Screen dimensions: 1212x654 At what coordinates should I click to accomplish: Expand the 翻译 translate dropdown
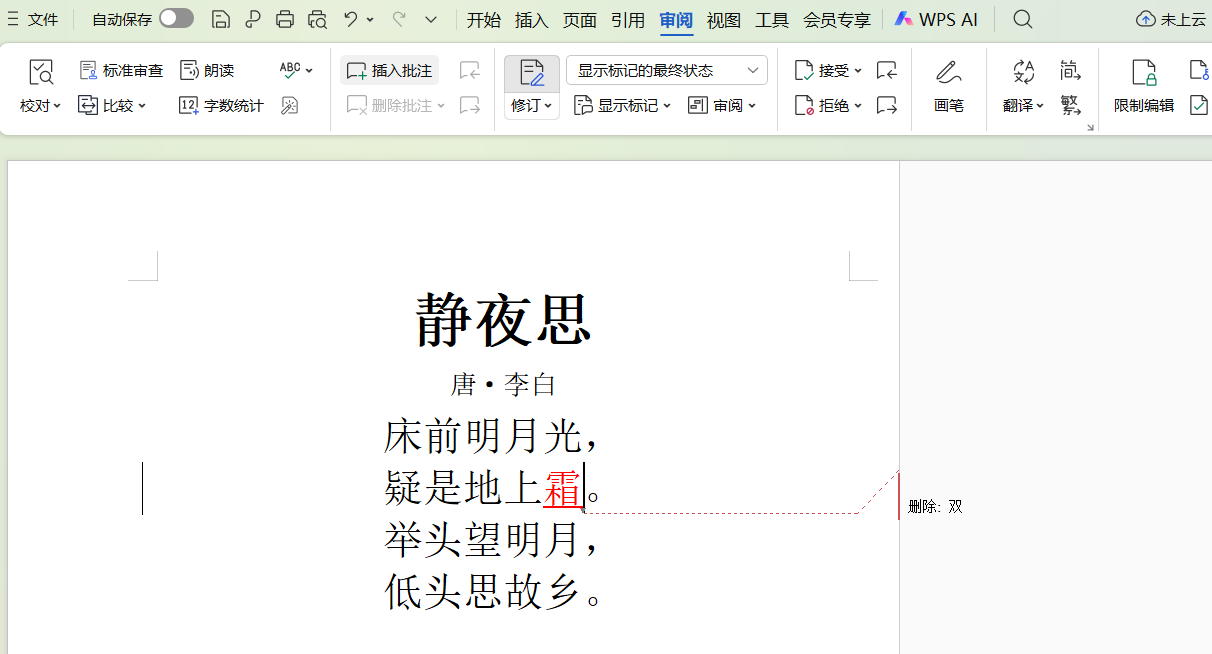[x=1040, y=106]
